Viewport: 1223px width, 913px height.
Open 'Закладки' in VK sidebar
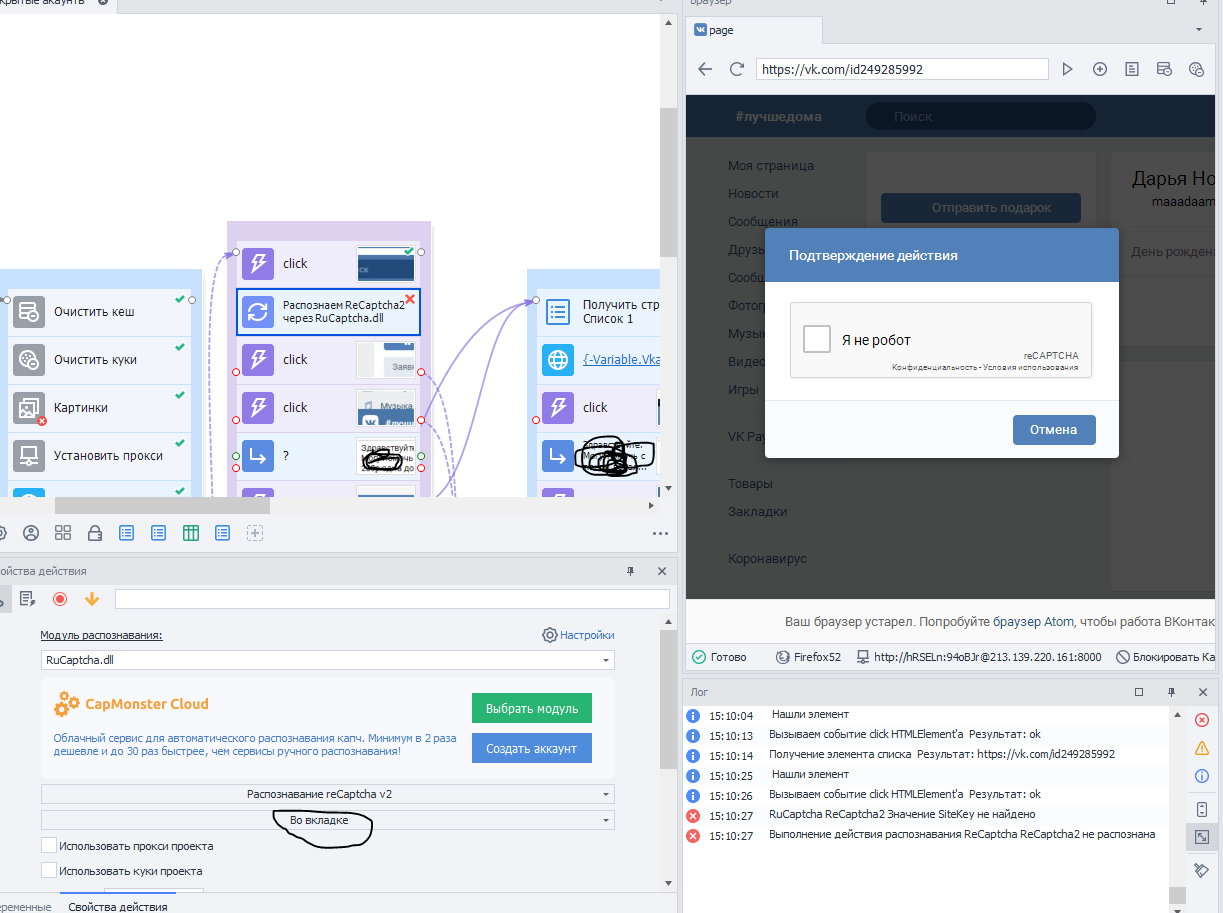(757, 512)
